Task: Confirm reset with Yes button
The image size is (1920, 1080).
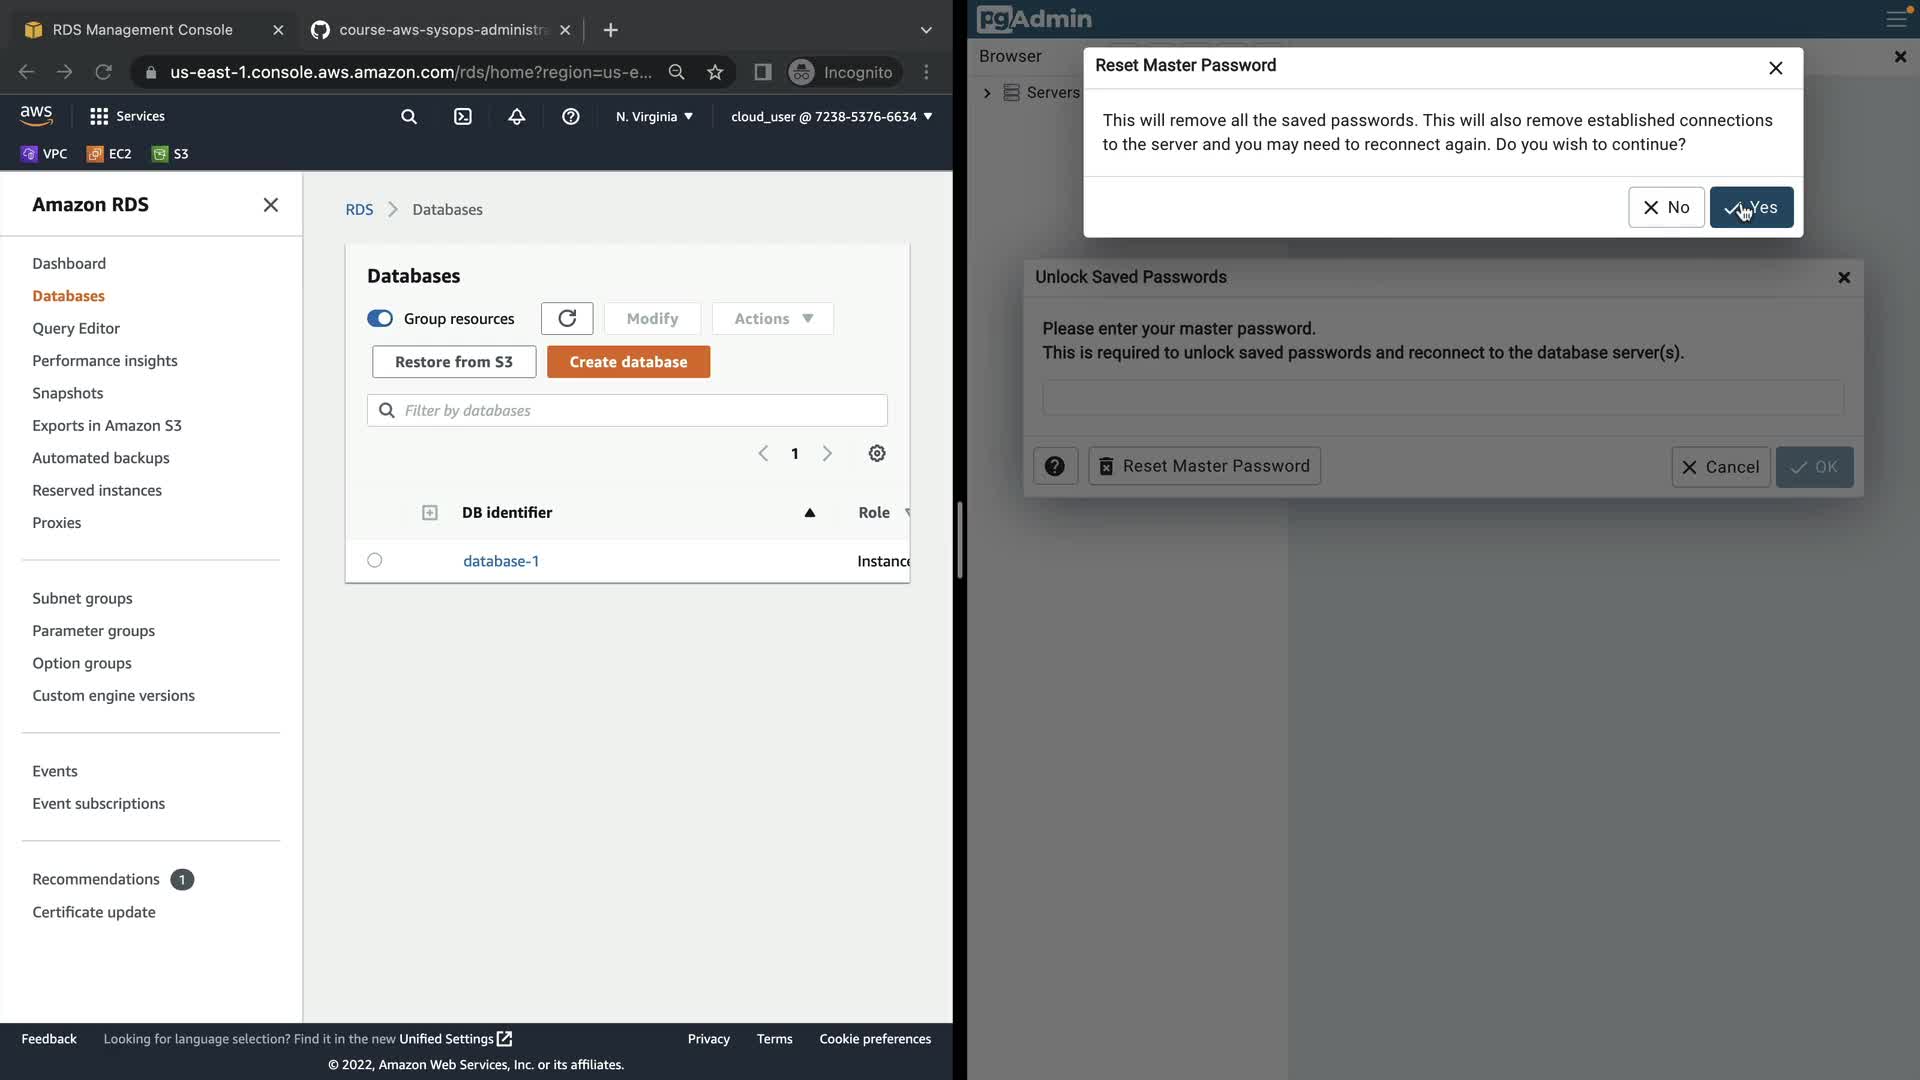Action: click(x=1750, y=207)
